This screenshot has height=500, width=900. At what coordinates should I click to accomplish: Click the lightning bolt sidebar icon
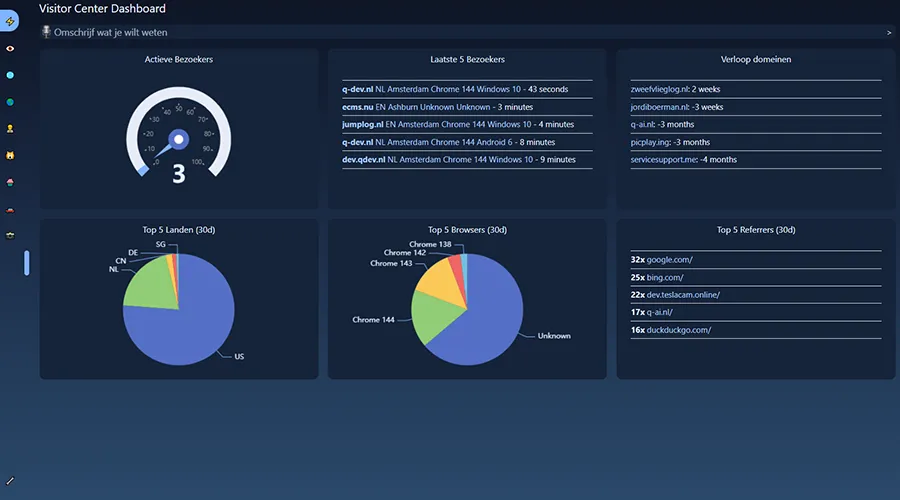(x=10, y=21)
